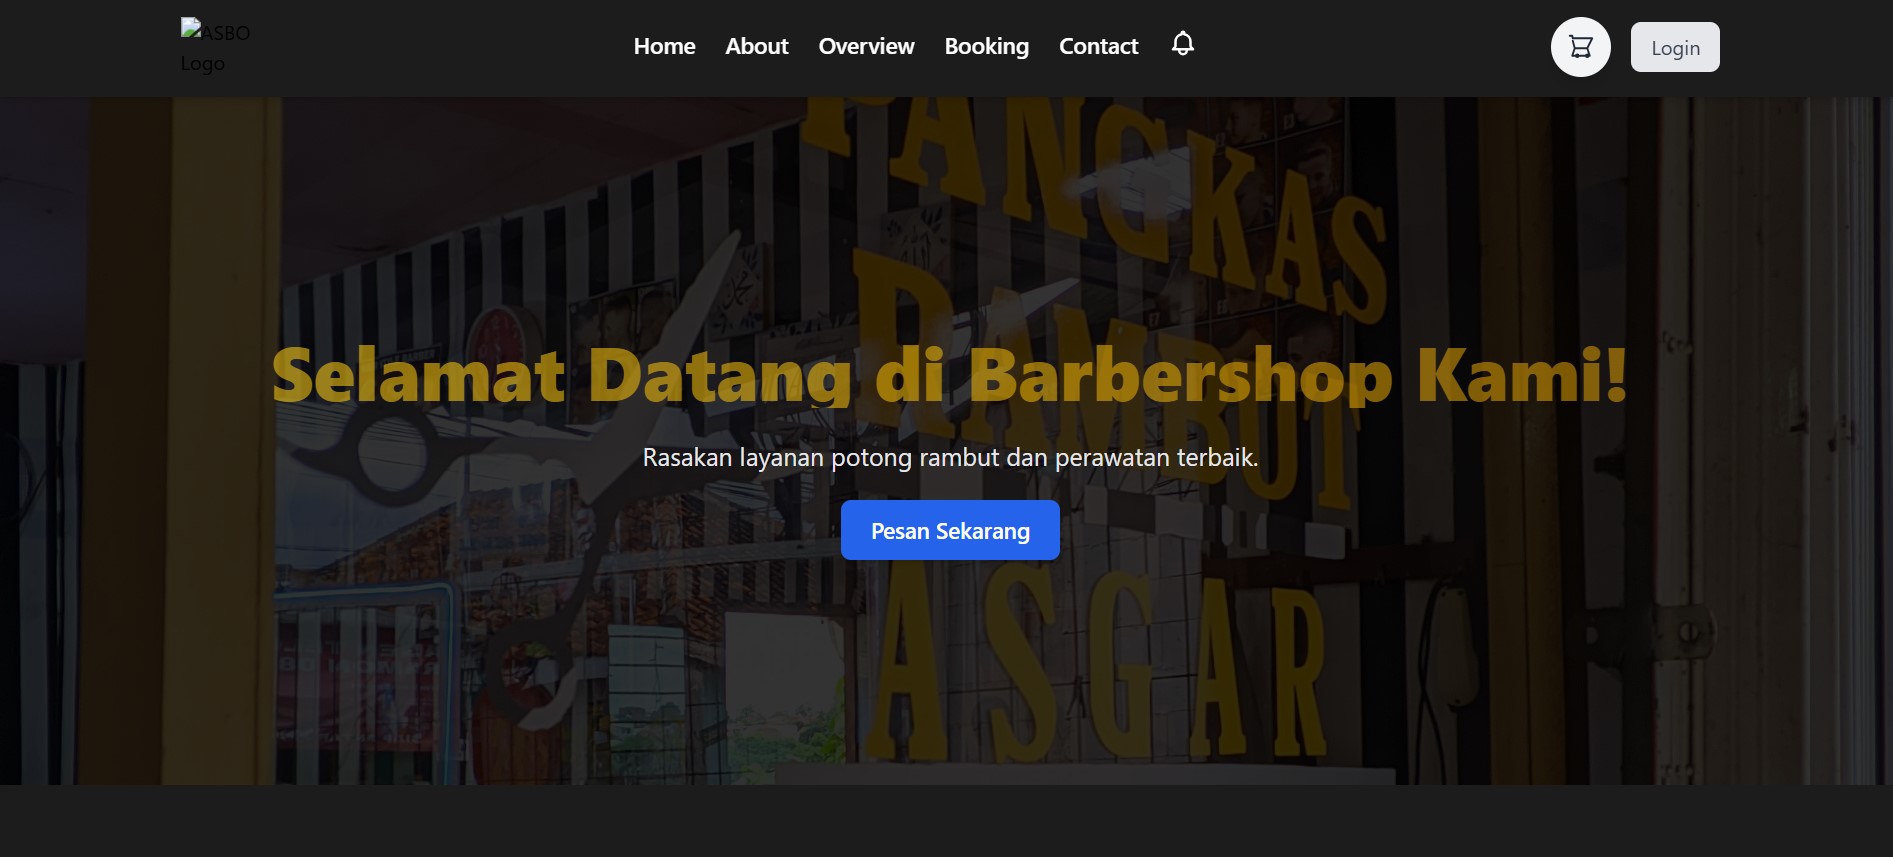Open the Booking page
The image size is (1893, 857).
[986, 46]
